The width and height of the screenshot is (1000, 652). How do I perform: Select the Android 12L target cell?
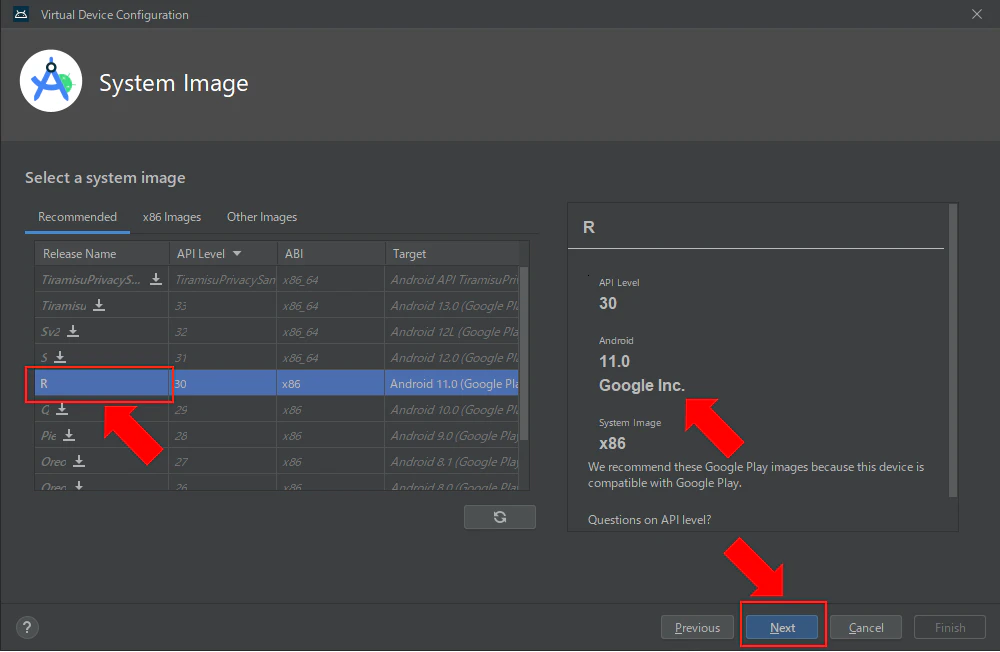coord(452,332)
